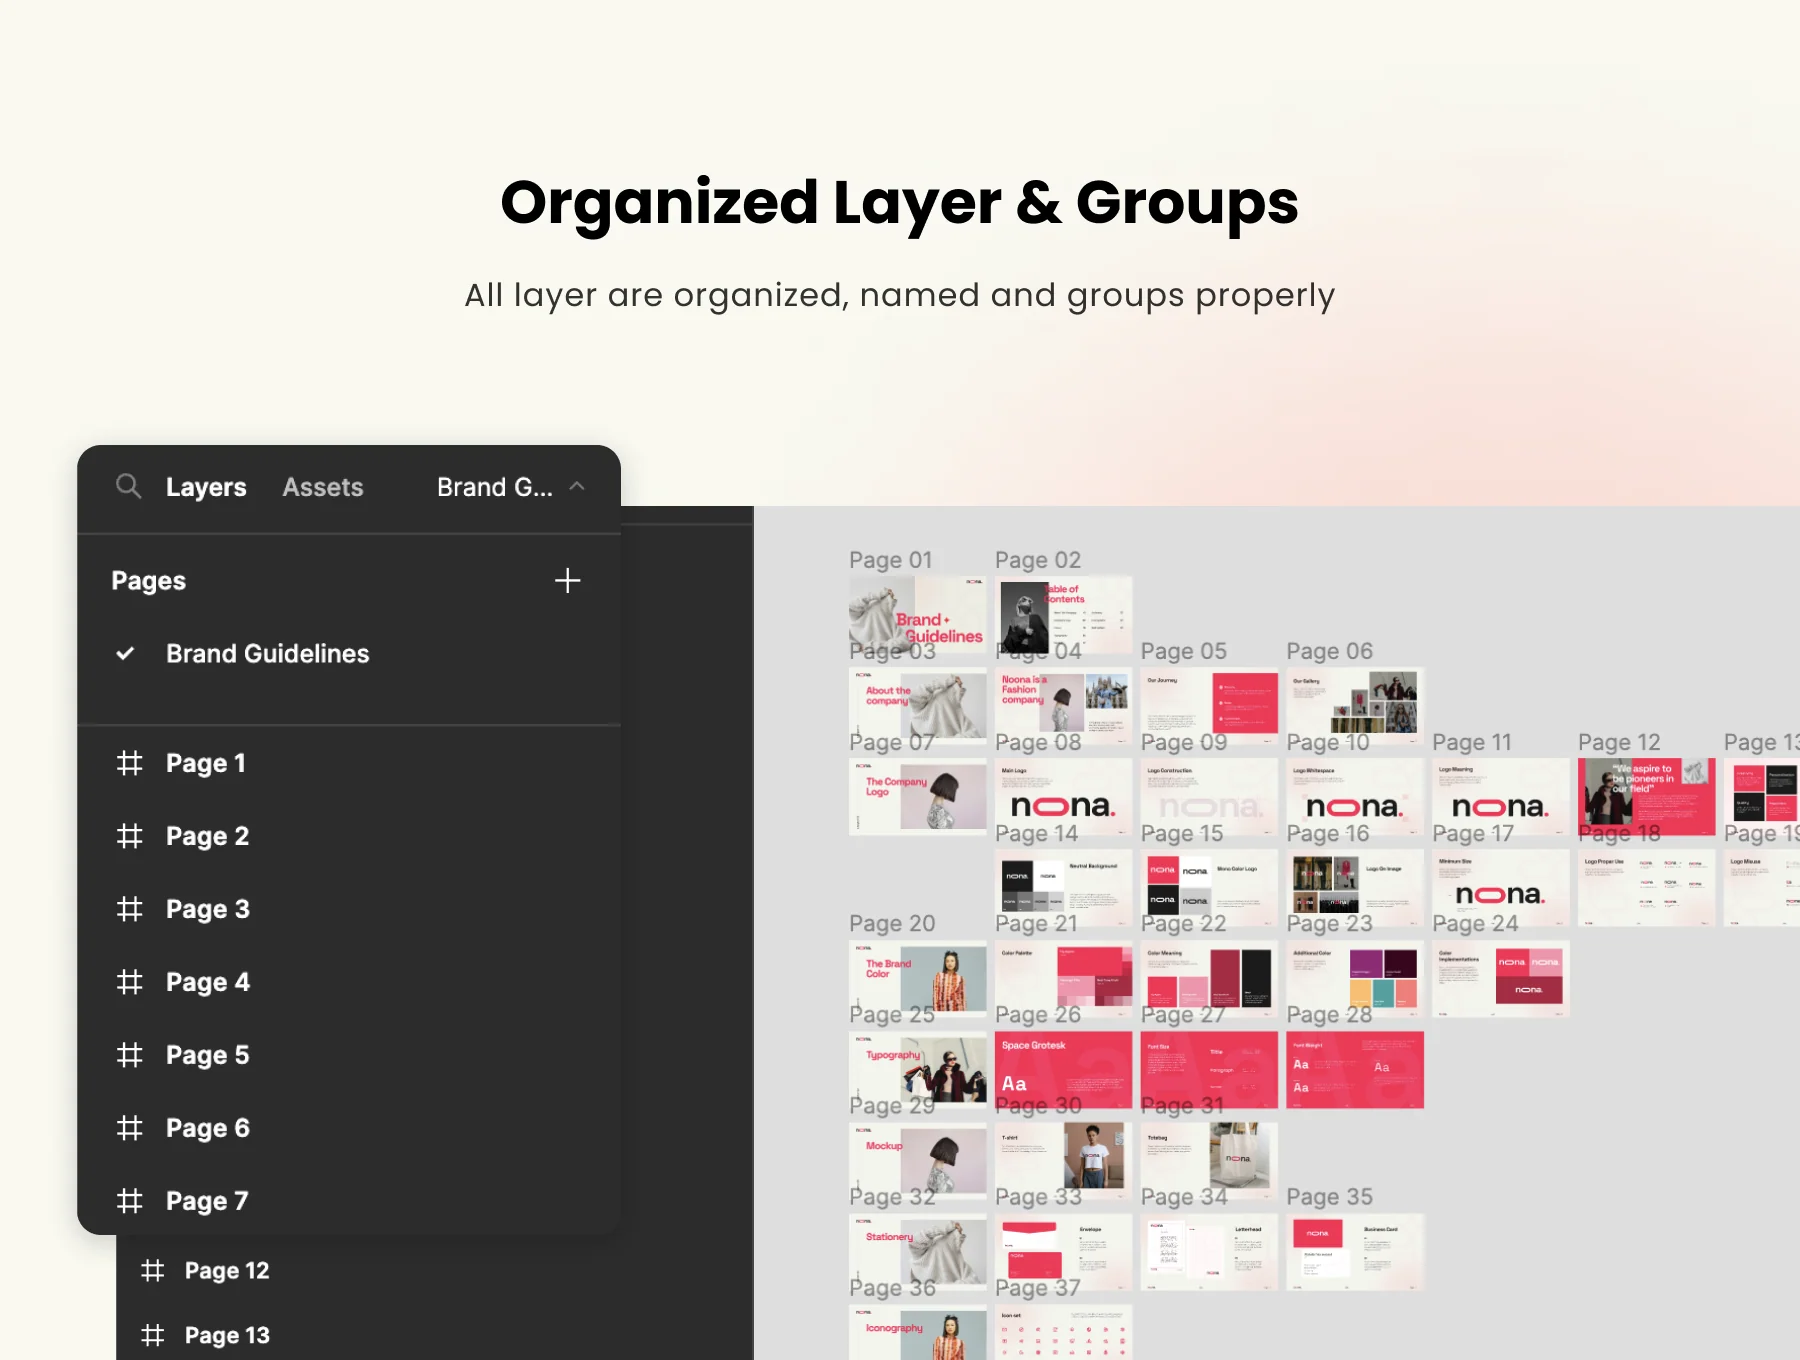Select the Noona is a Fashion company frame

click(x=1063, y=705)
